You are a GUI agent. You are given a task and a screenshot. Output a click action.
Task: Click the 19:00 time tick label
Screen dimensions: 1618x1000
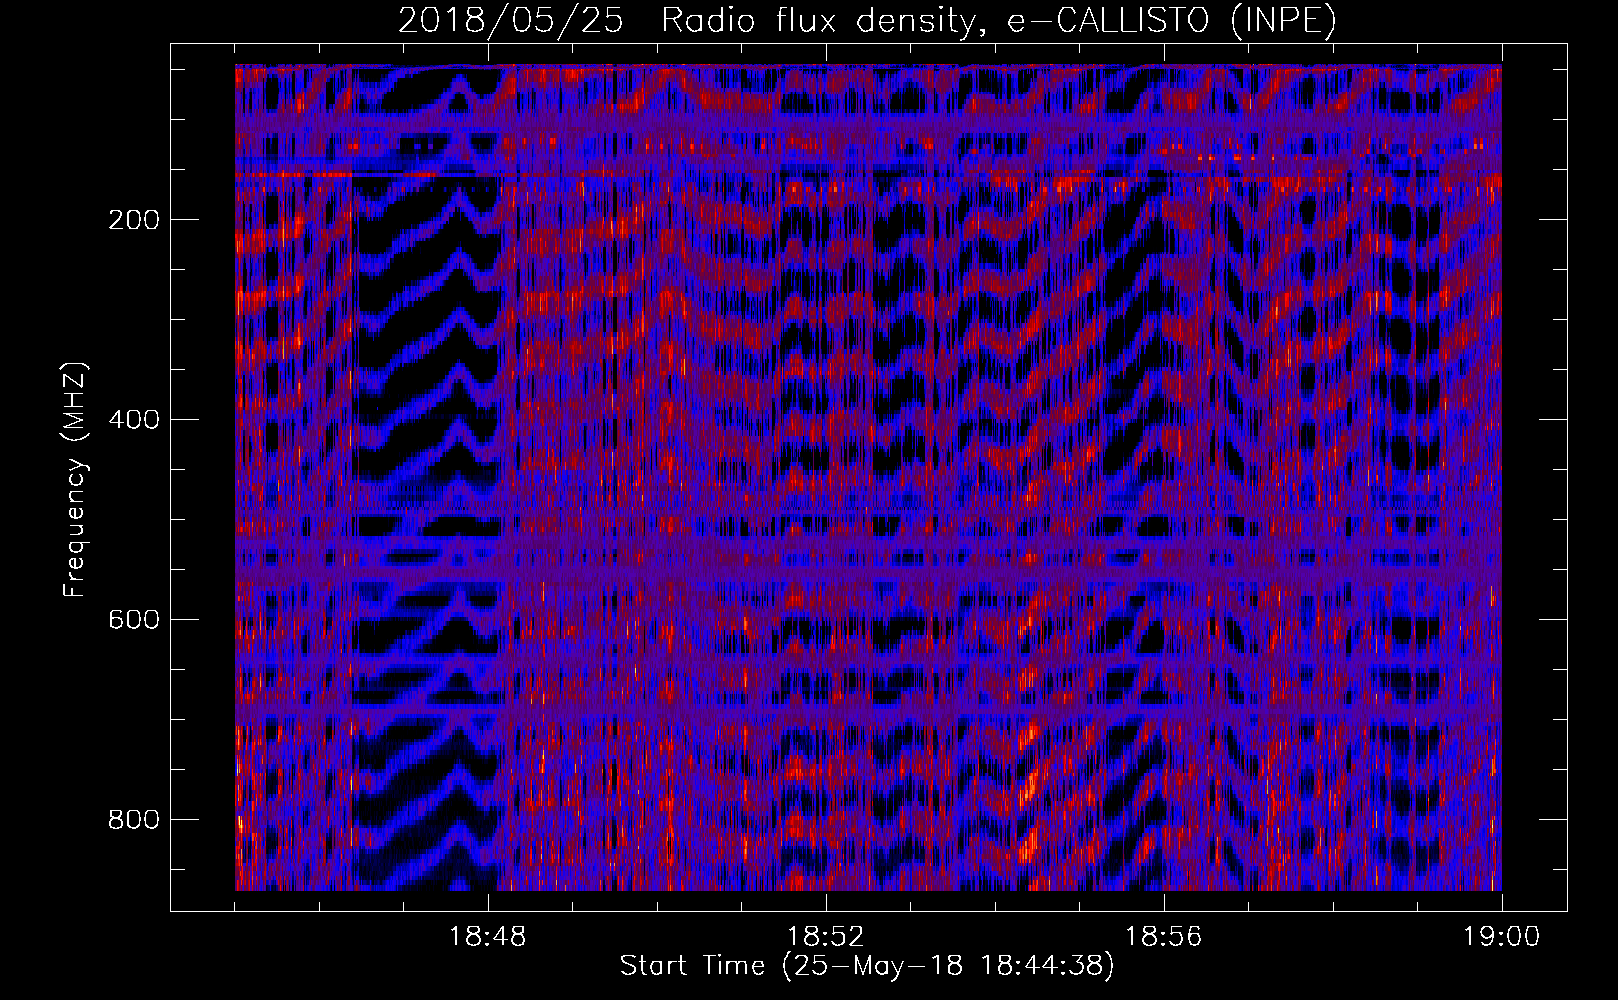coord(1501,937)
